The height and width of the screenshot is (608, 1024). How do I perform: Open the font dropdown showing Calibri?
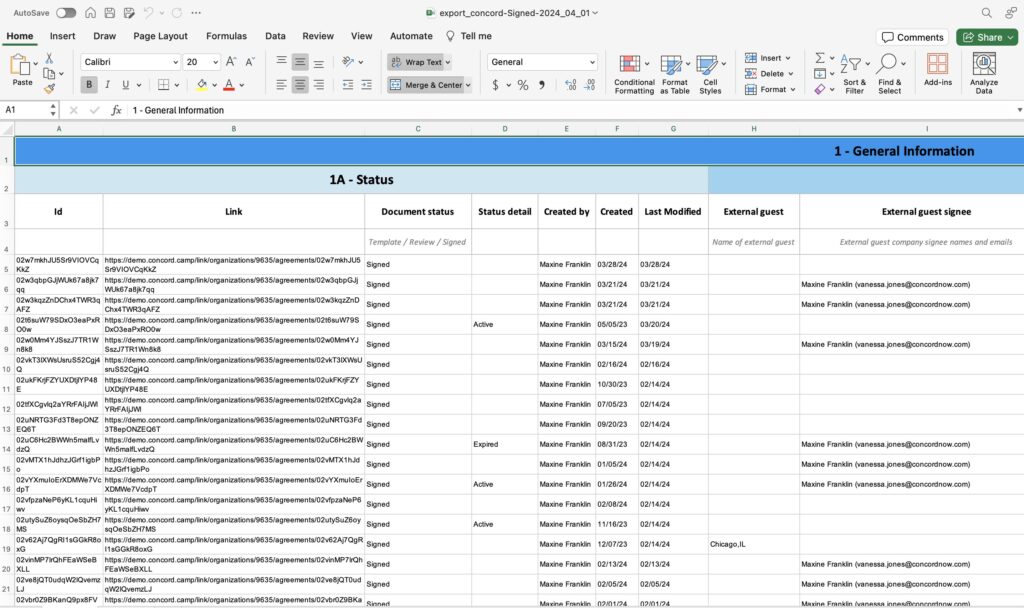click(129, 62)
